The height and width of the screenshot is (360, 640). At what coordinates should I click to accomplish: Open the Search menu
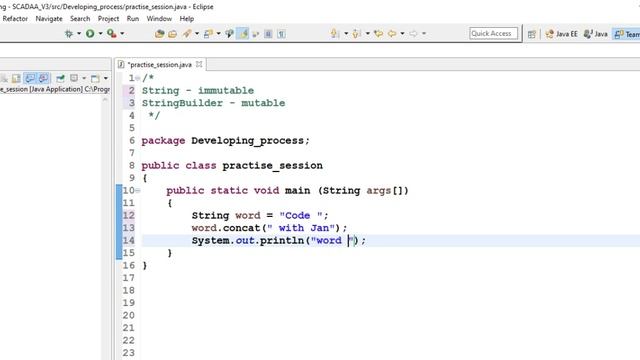(80, 19)
